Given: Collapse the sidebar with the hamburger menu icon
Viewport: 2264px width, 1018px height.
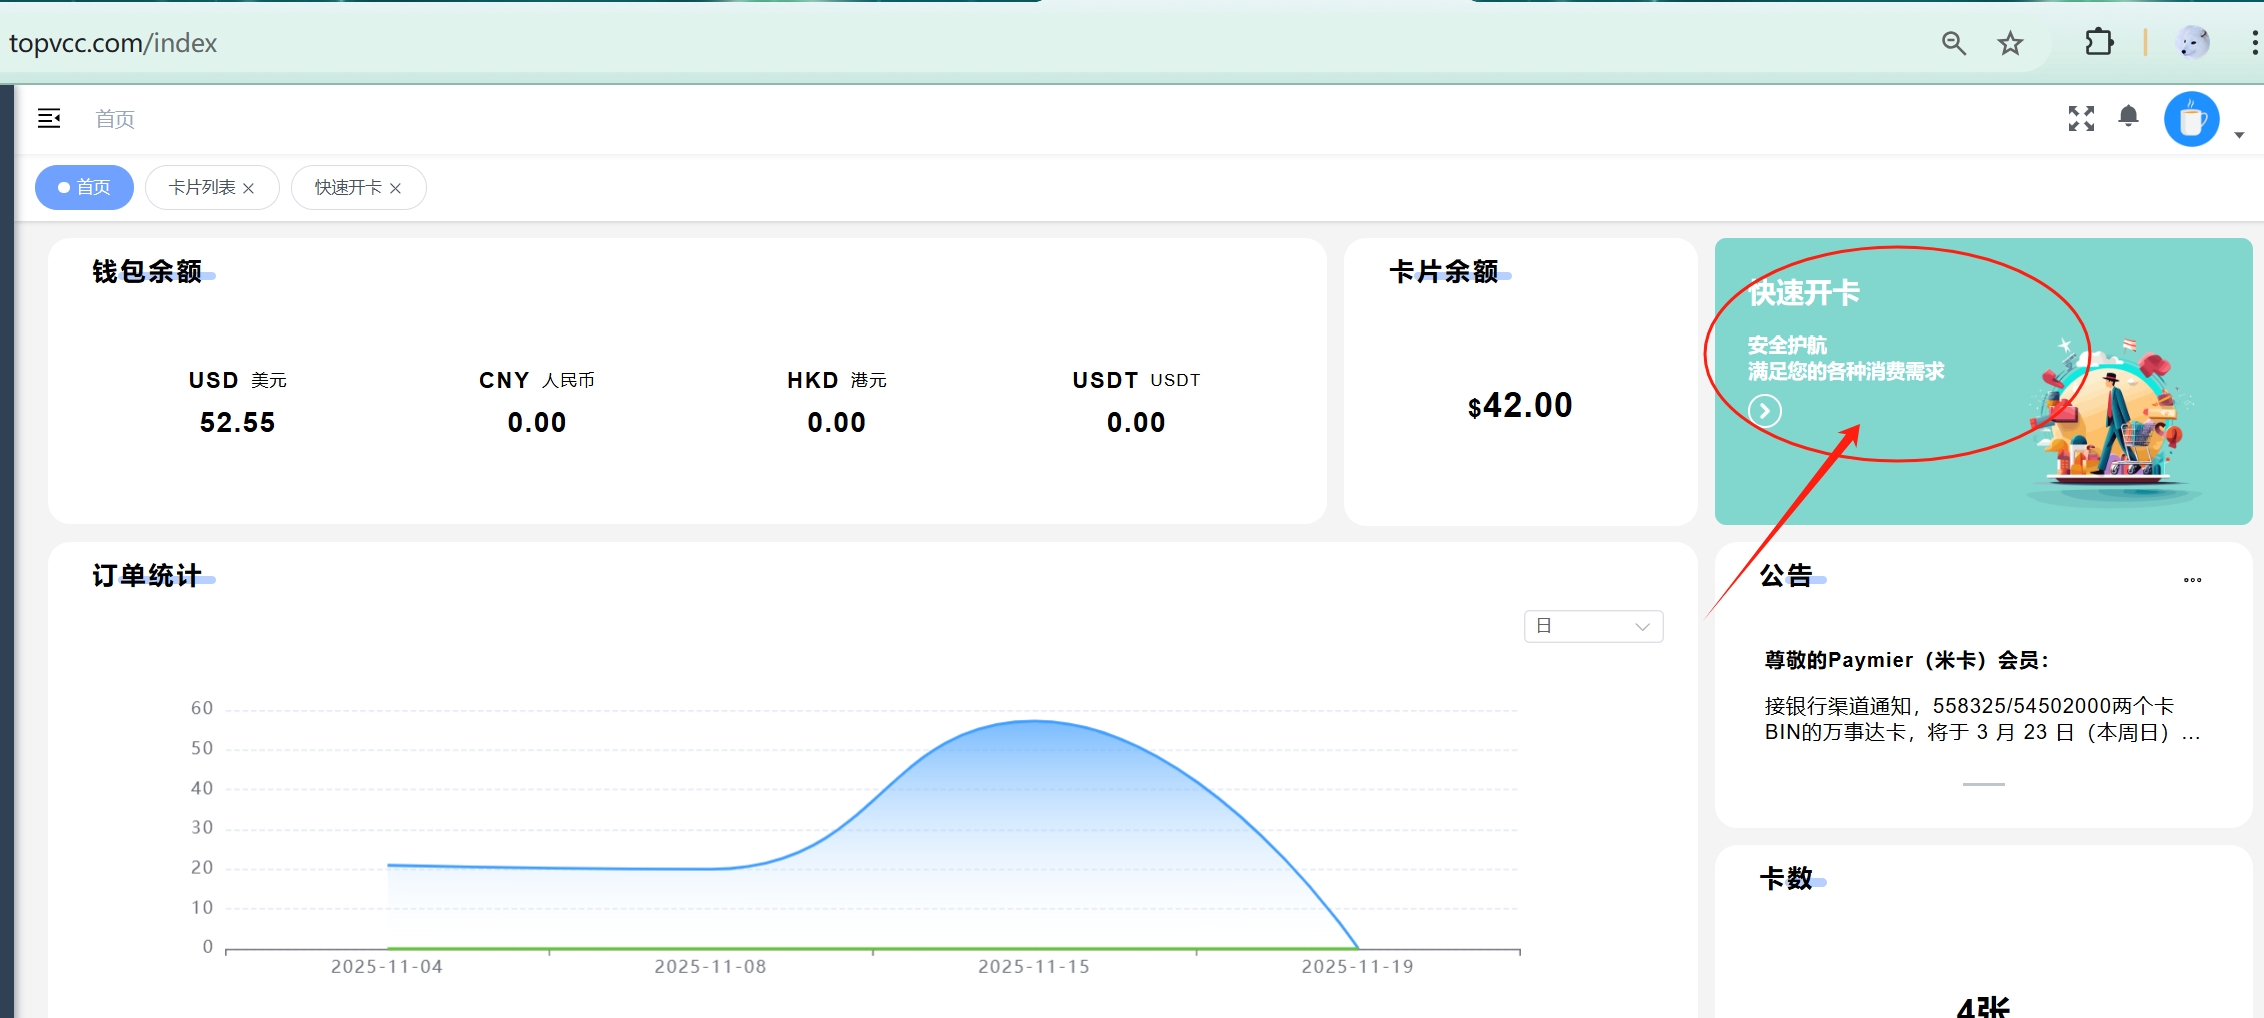Looking at the screenshot, I should pyautogui.click(x=49, y=119).
